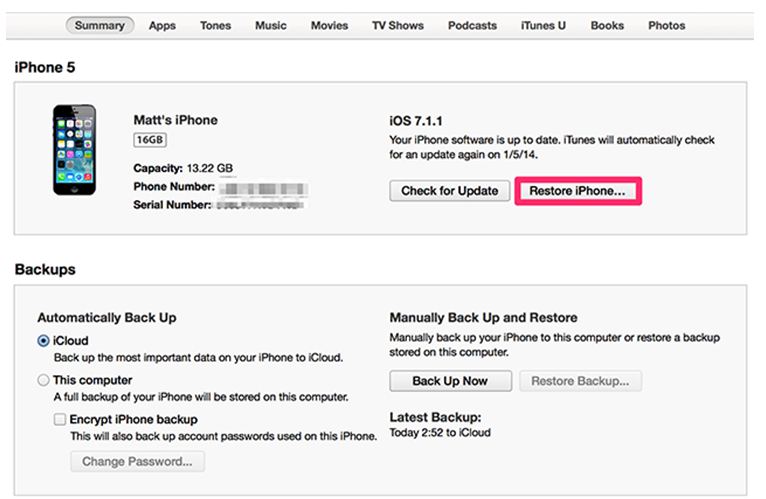Image resolution: width=766 pixels, height=499 pixels.
Task: Select the iTunes U tab
Action: click(x=543, y=25)
